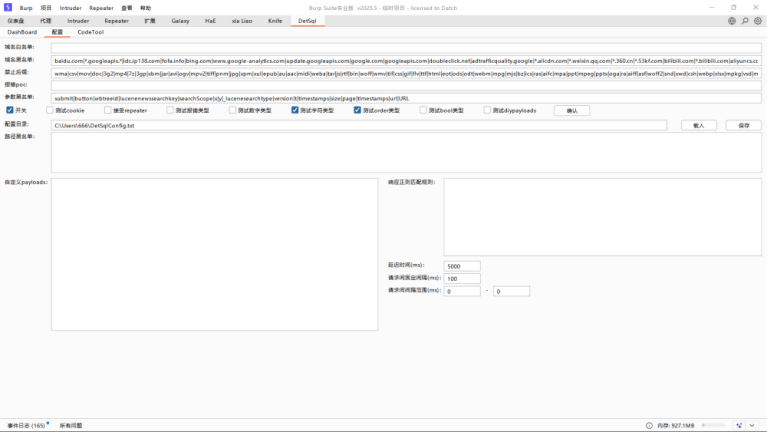
Task: Open the Burp menu
Action: 26,8
